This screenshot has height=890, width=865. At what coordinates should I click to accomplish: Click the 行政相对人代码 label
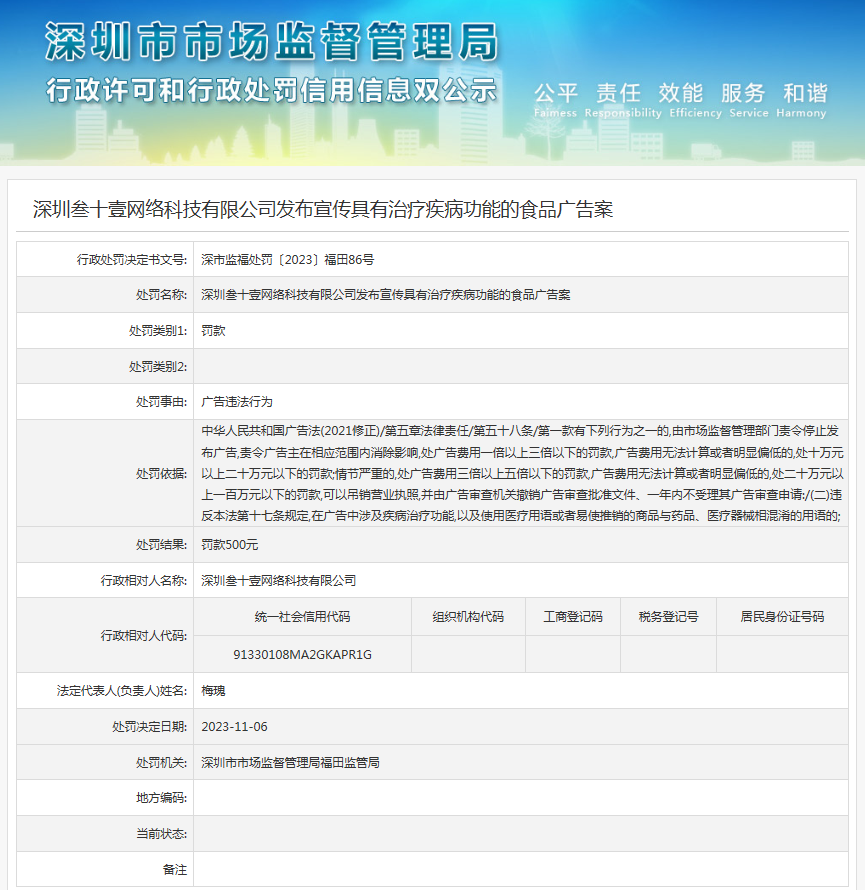point(144,636)
